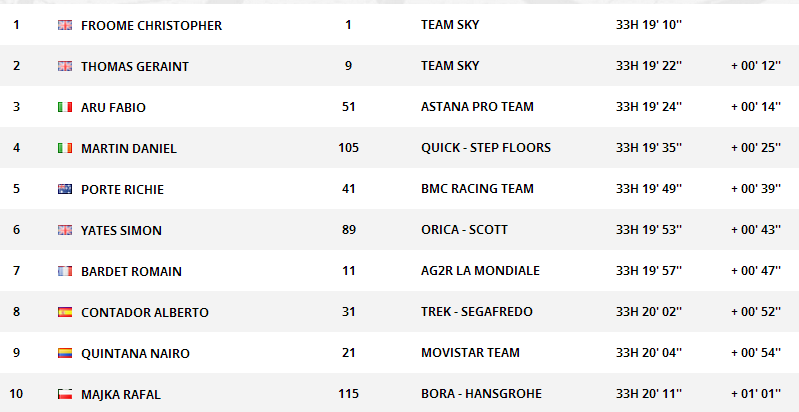Viewport: 799px width, 412px height.
Task: Click the Australian flag beside Porte Richie
Action: (65, 189)
